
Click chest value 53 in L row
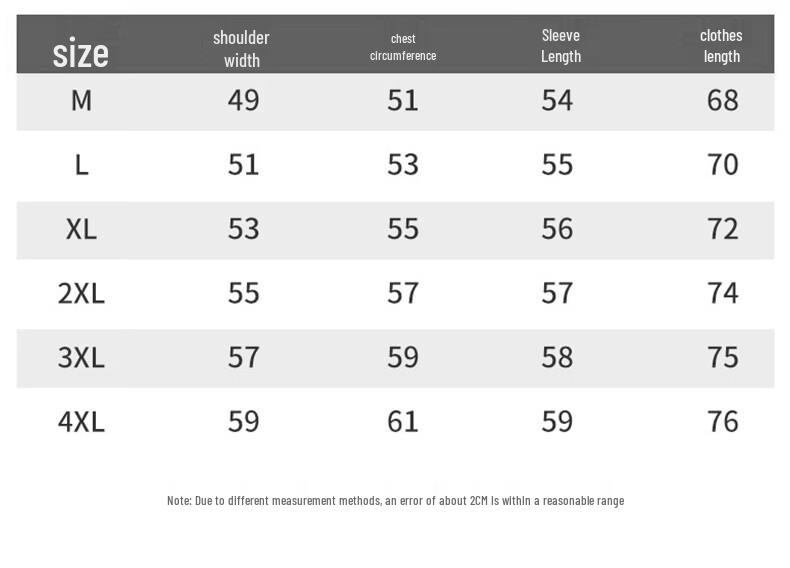click(403, 164)
